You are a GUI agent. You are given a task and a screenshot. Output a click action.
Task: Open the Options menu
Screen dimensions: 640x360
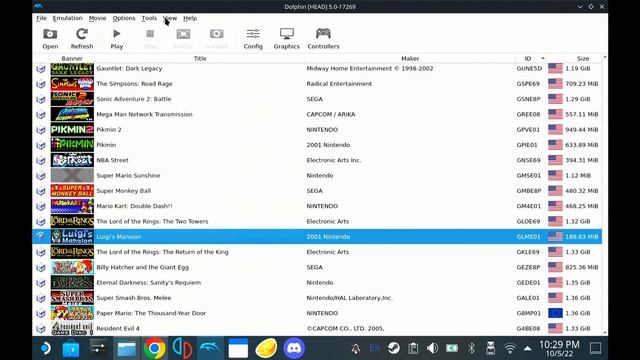click(124, 18)
